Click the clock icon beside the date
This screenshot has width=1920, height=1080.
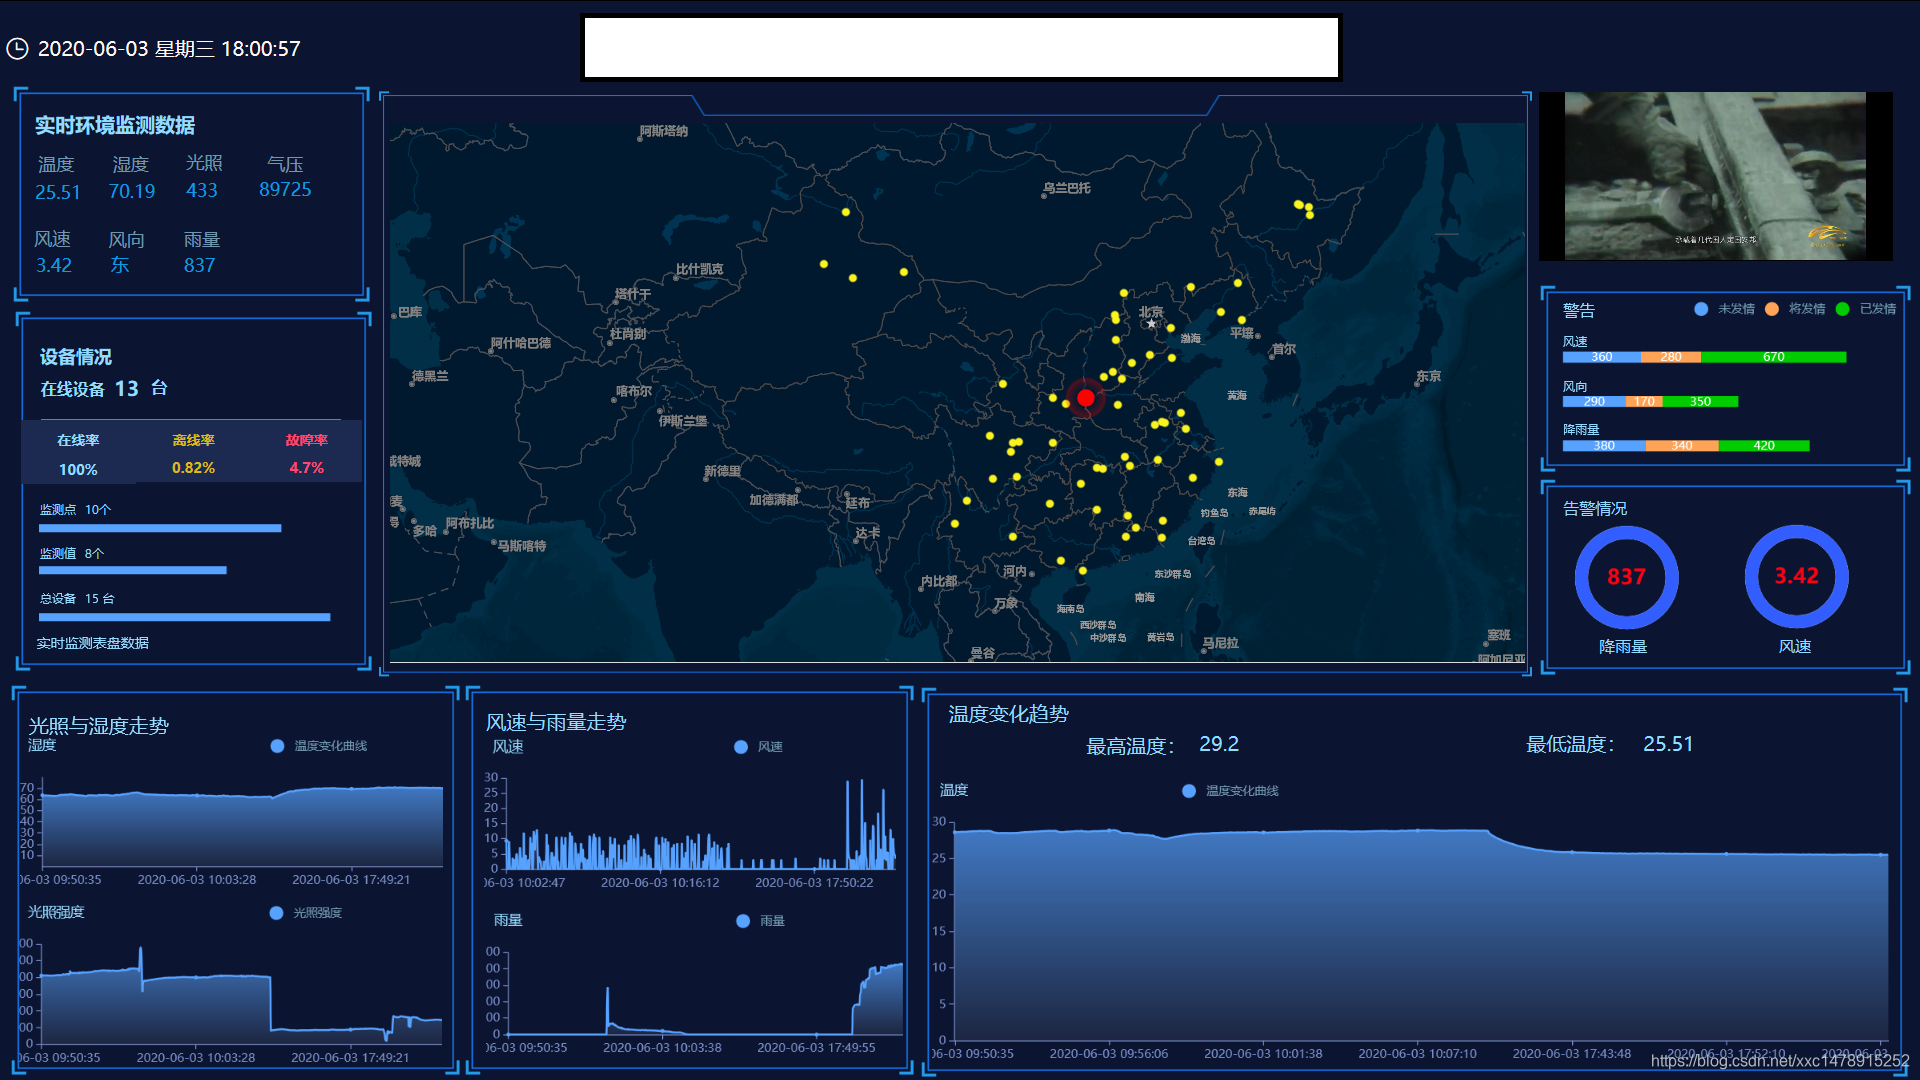[x=17, y=49]
